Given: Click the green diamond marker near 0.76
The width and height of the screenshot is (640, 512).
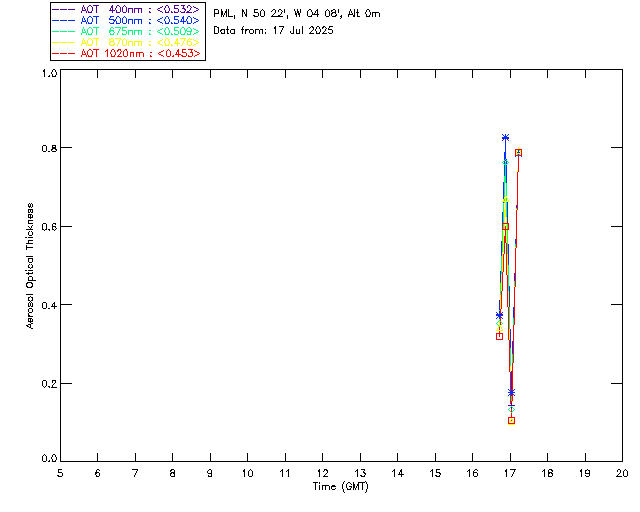Looking at the screenshot, I should click(x=505, y=162).
